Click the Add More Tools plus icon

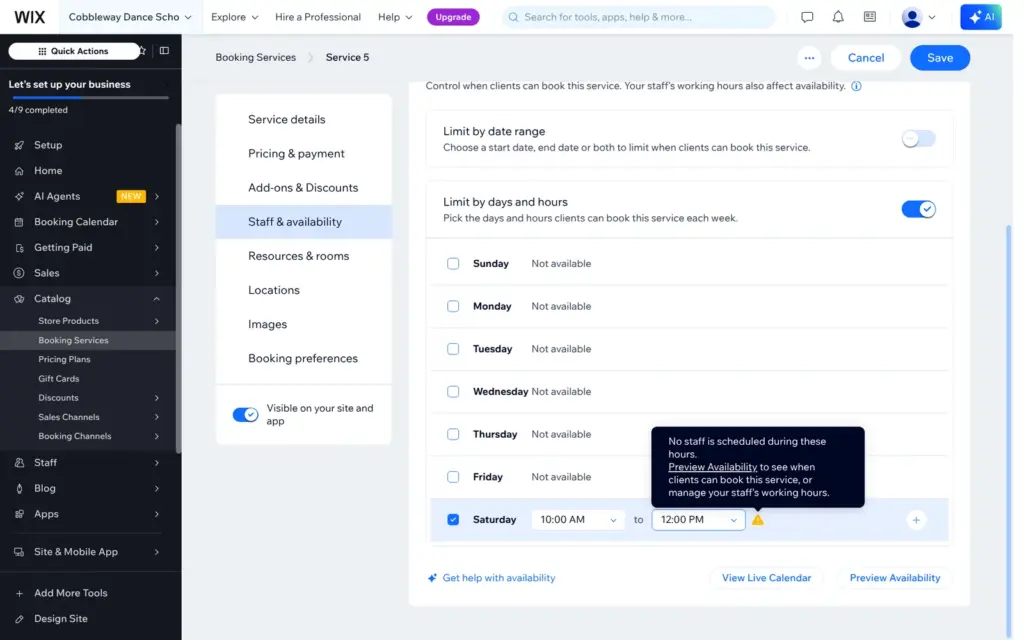click(x=19, y=593)
